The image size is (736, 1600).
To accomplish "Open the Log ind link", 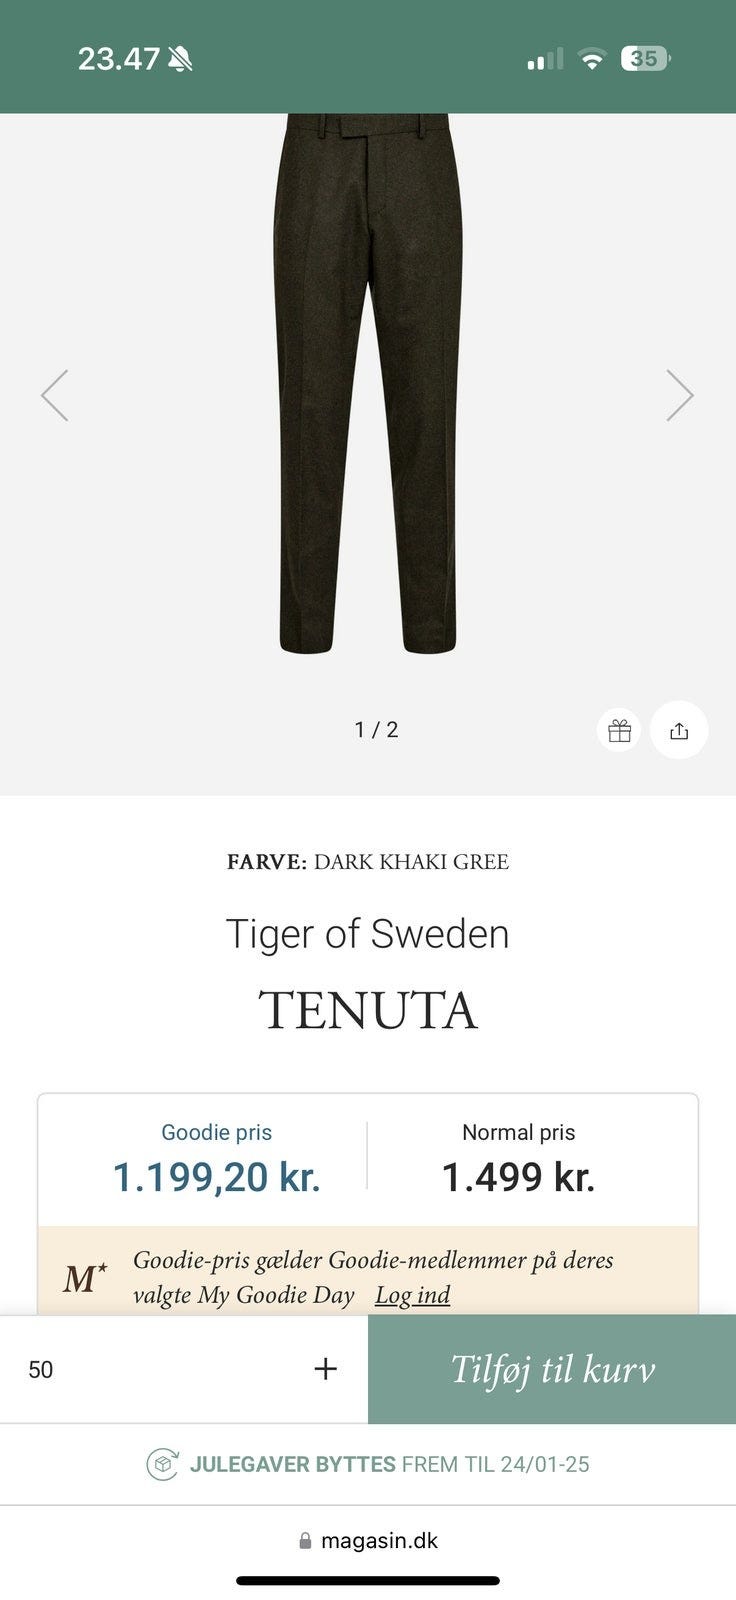I will tap(412, 1295).
